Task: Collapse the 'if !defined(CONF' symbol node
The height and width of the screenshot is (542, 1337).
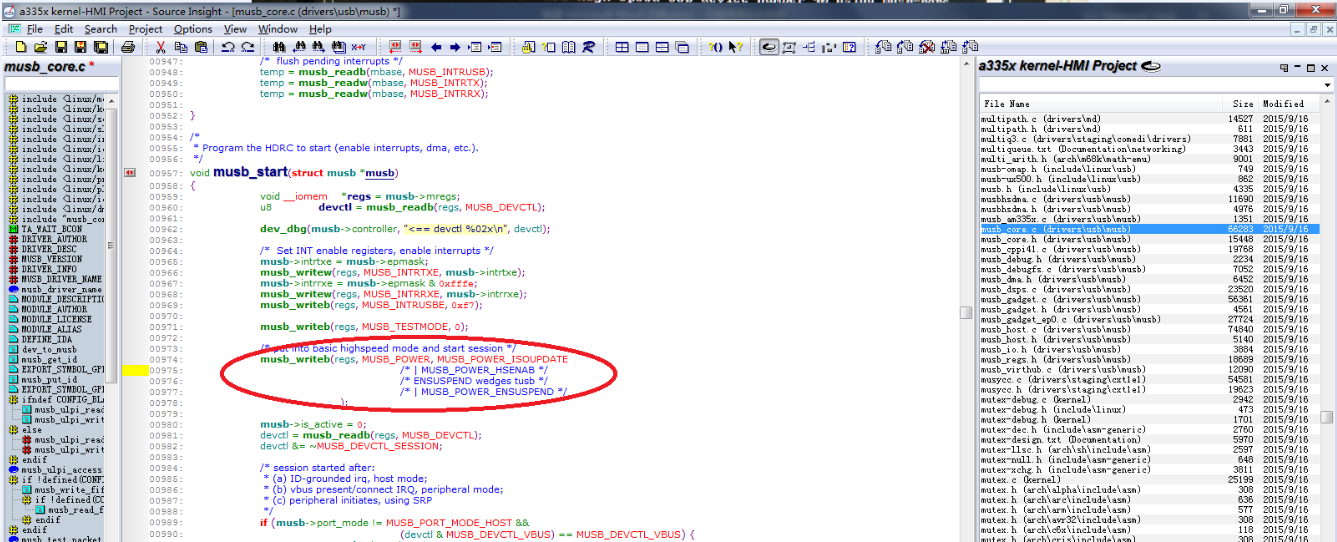Action: coord(13,480)
